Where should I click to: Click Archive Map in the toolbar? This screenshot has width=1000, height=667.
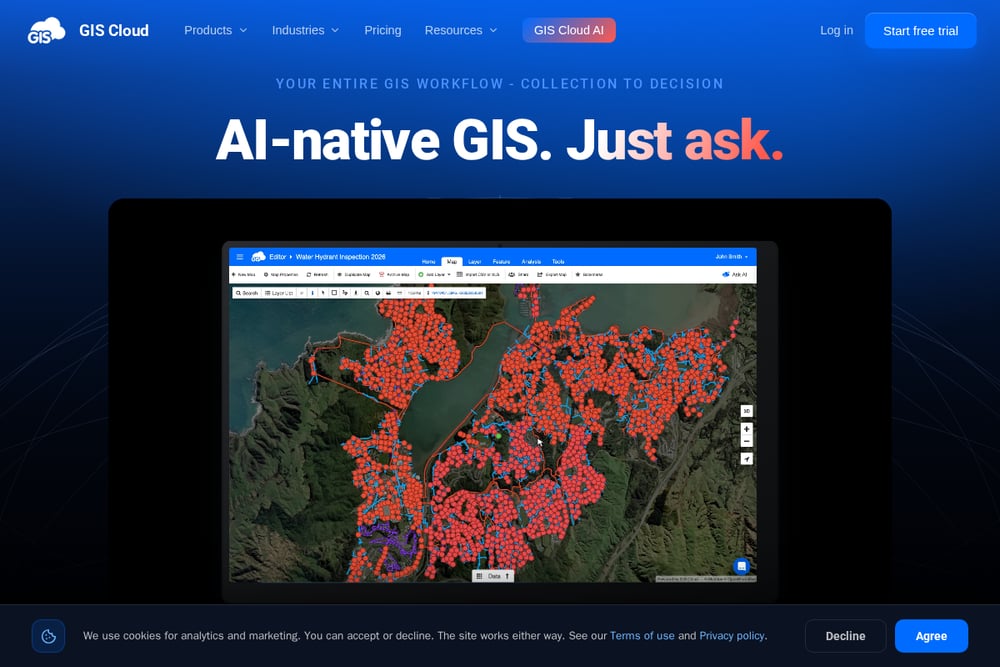click(394, 274)
